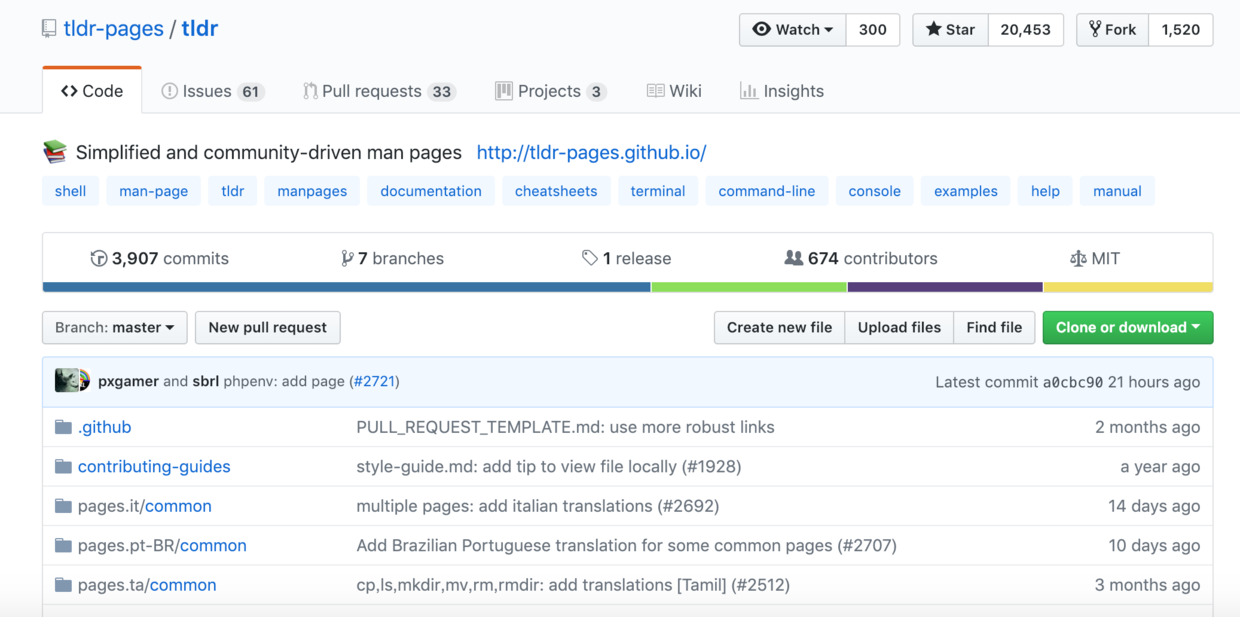
Task: Click the Create new file button
Action: [x=779, y=327]
